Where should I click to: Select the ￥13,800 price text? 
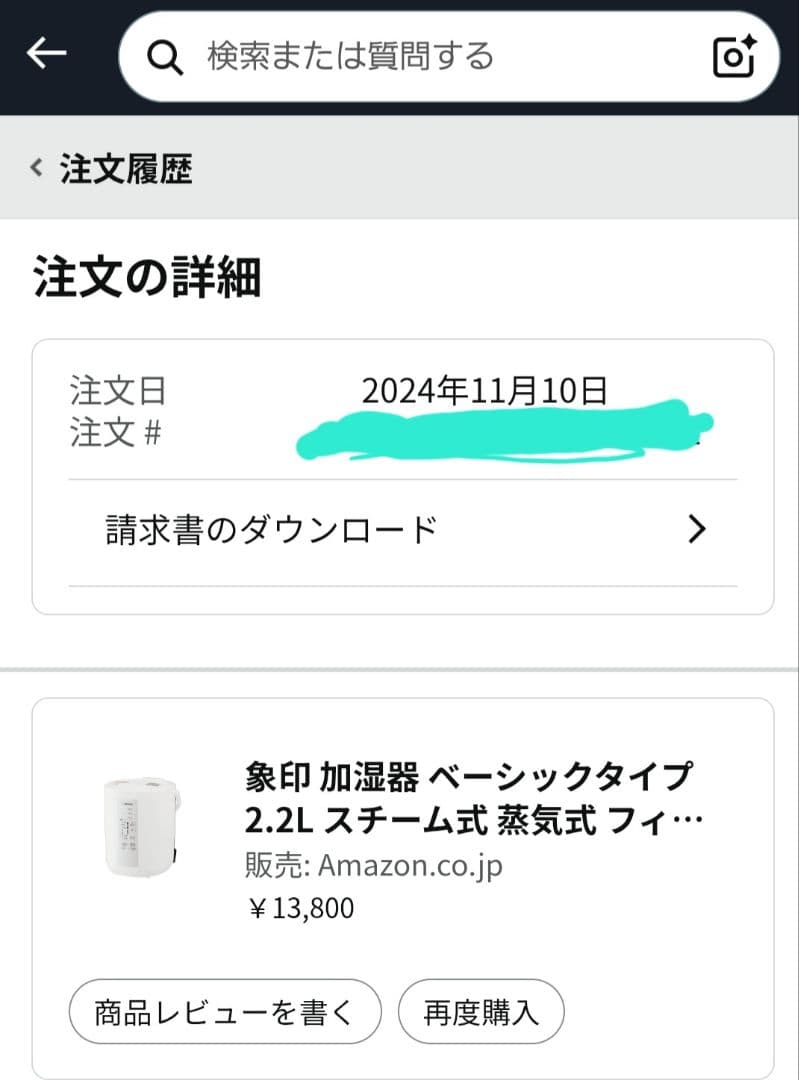click(x=300, y=908)
